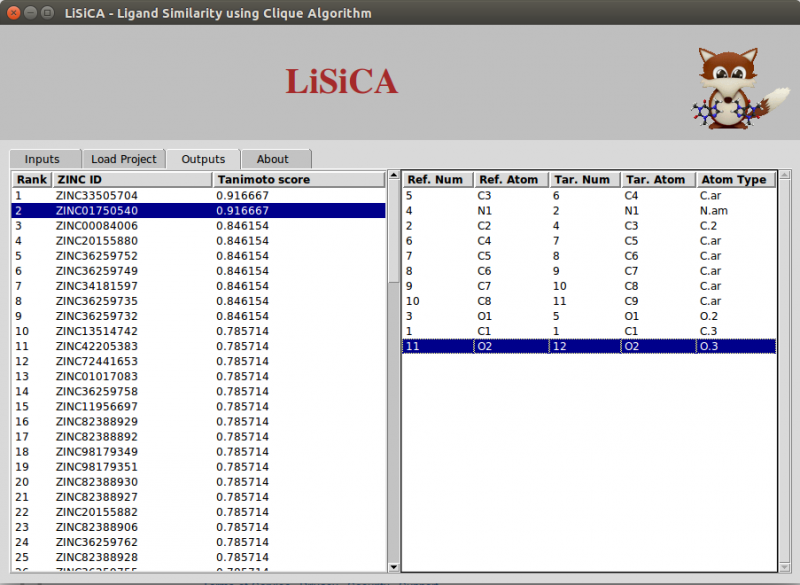Click the Ref. Num column header
Viewport: 800px width, 585px height.
pos(437,180)
